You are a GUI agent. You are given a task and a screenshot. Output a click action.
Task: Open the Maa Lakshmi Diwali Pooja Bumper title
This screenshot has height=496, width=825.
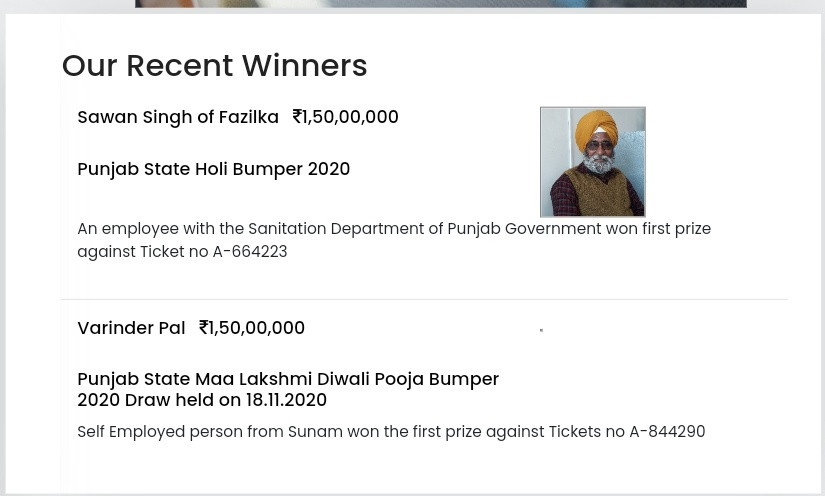click(x=288, y=379)
